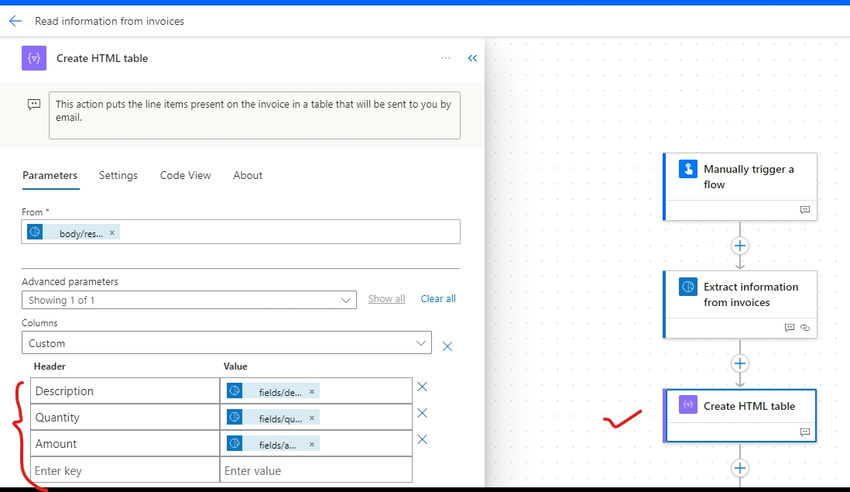Click the Create HTML table card icon
Viewport: 850px width, 492px height.
(688, 404)
